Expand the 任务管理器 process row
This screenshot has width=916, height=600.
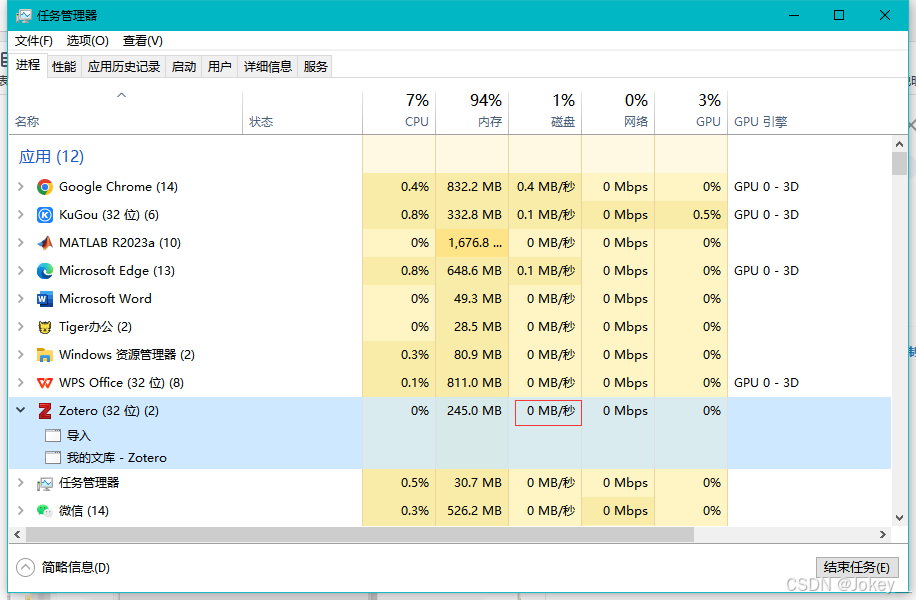tap(21, 483)
